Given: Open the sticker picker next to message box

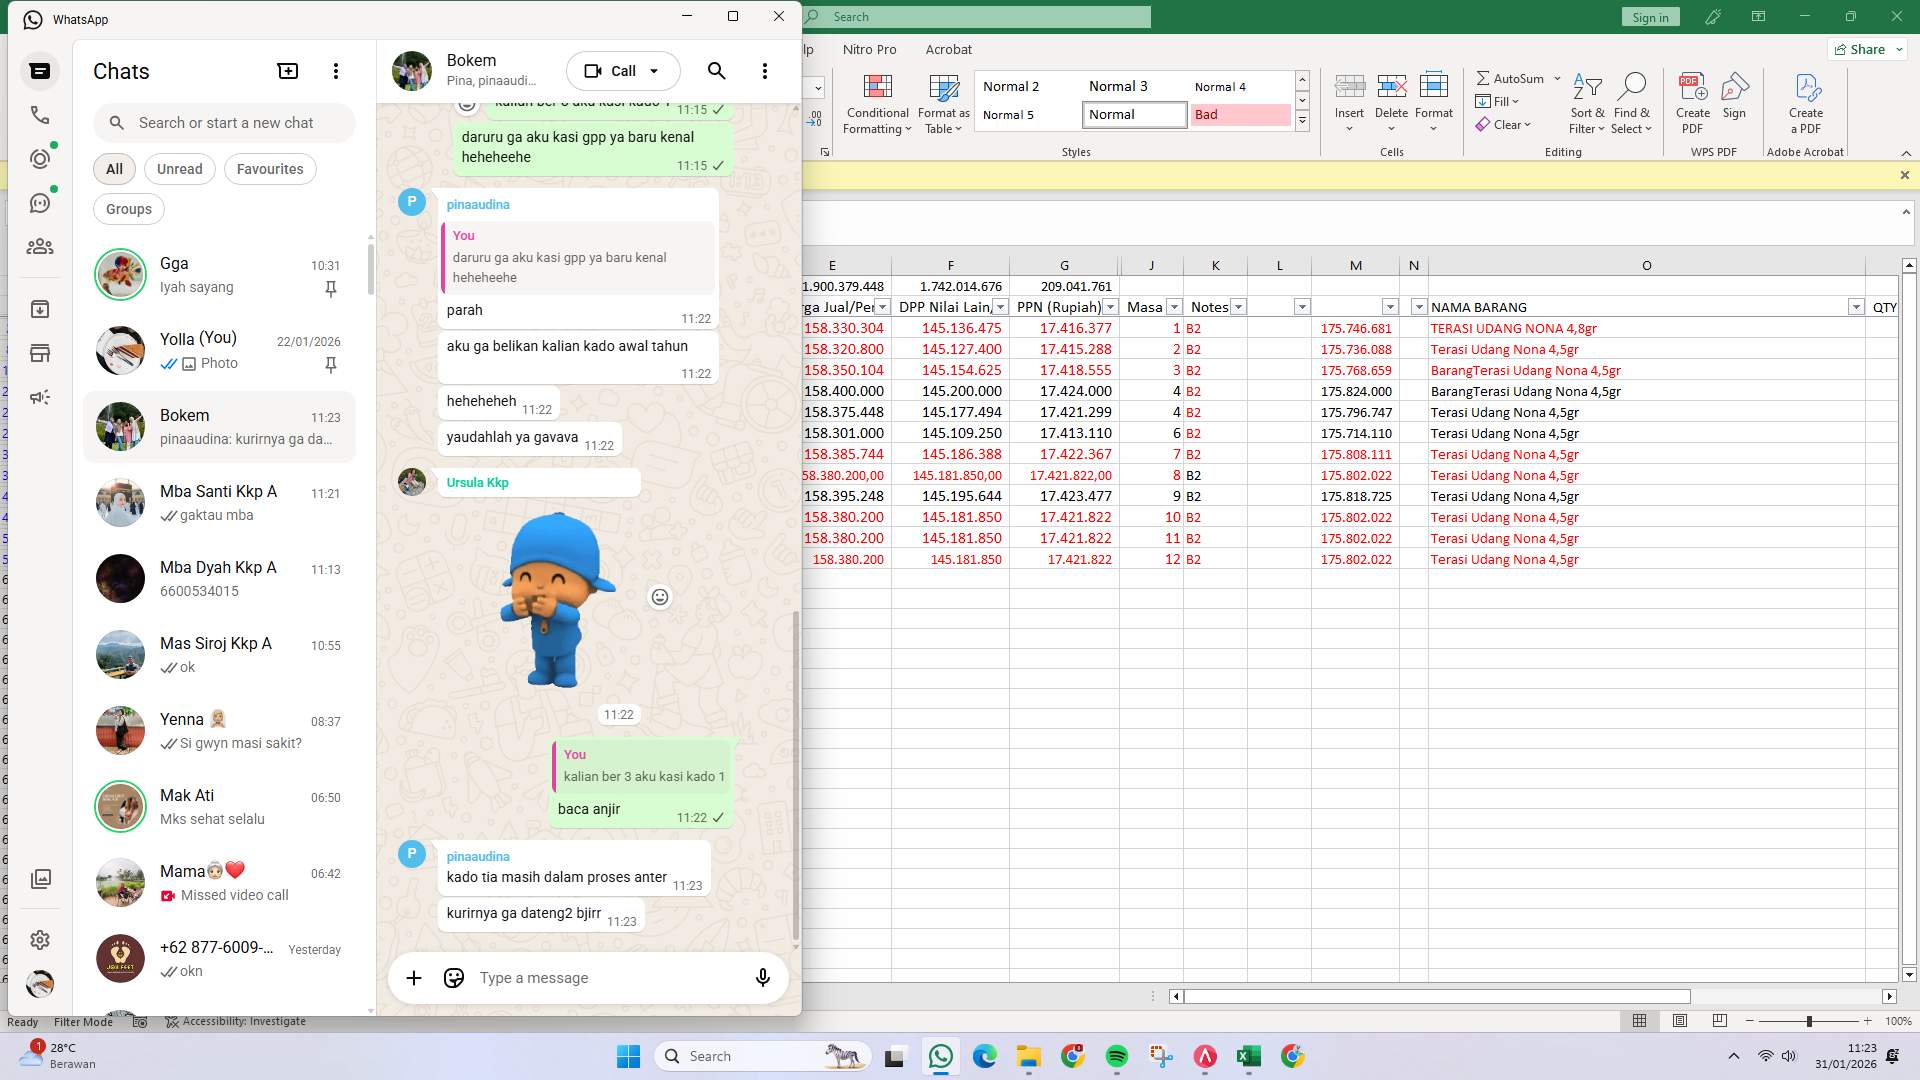Looking at the screenshot, I should pos(453,977).
